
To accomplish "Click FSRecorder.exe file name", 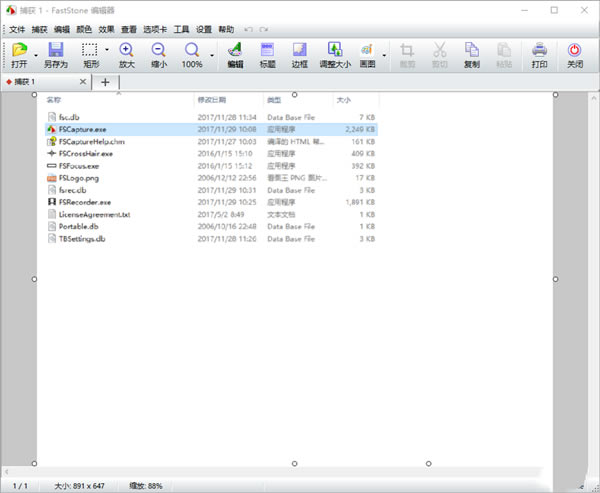I will pos(85,202).
